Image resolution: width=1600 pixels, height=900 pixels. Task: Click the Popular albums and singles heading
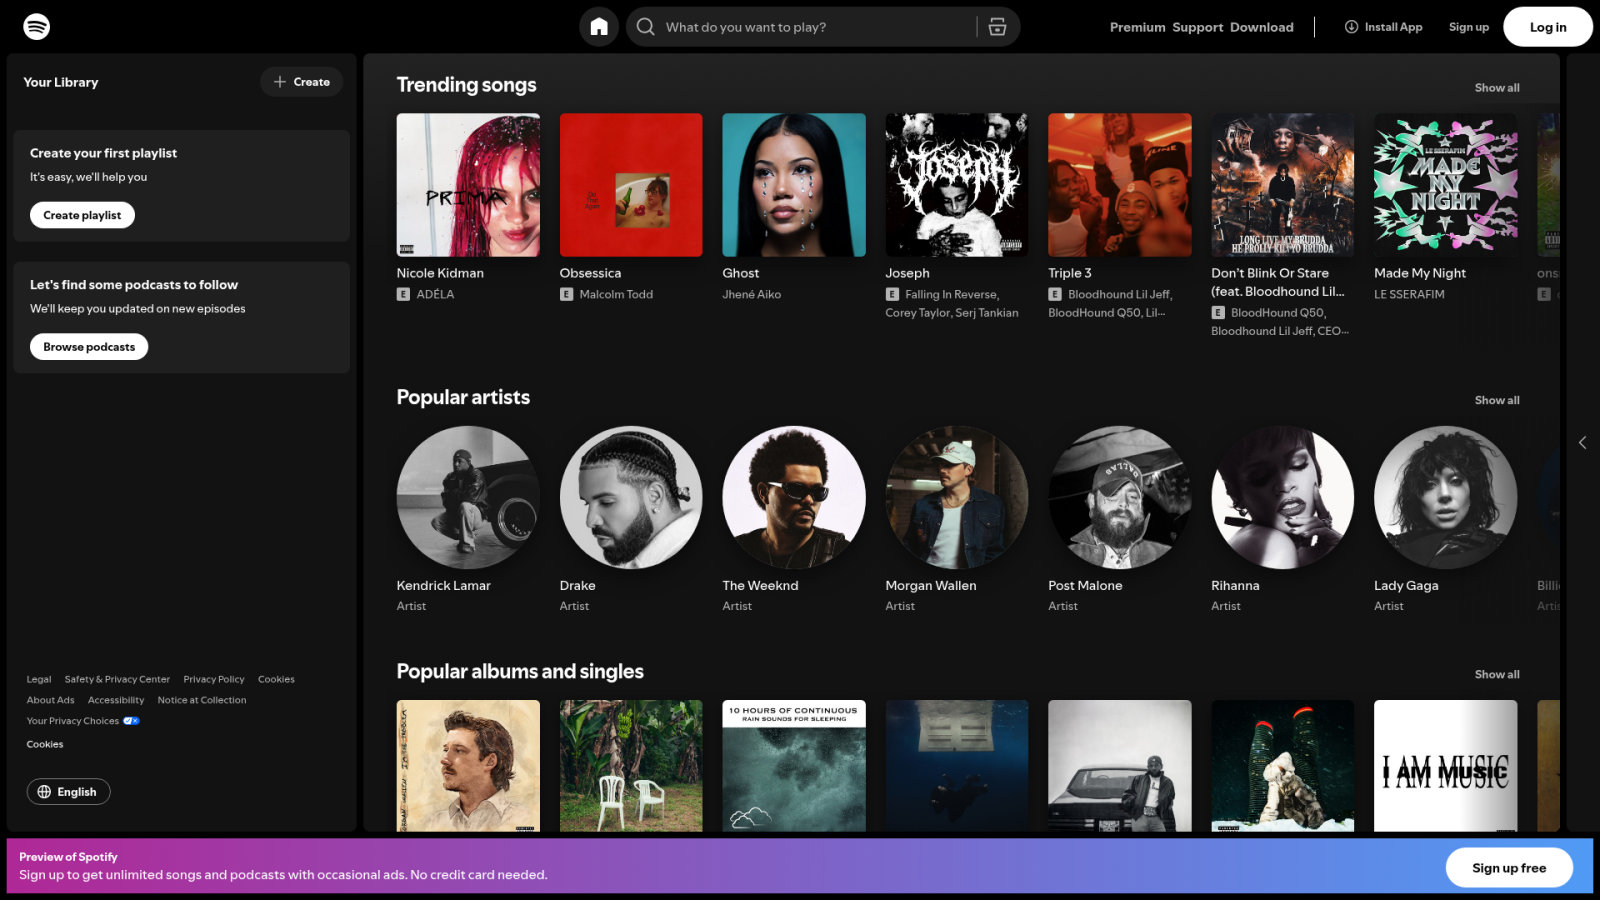(x=520, y=672)
